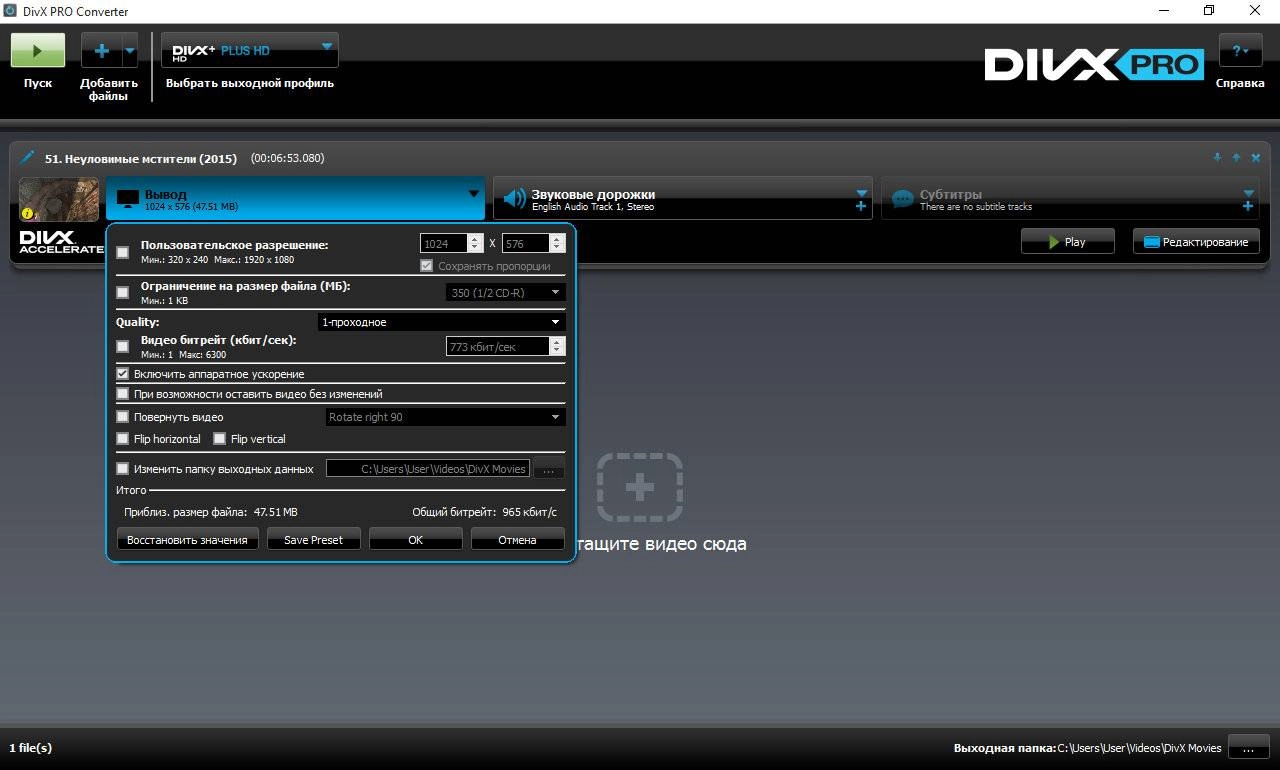
Task: Click the 1 file(s) status text
Action: pyautogui.click(x=30, y=748)
